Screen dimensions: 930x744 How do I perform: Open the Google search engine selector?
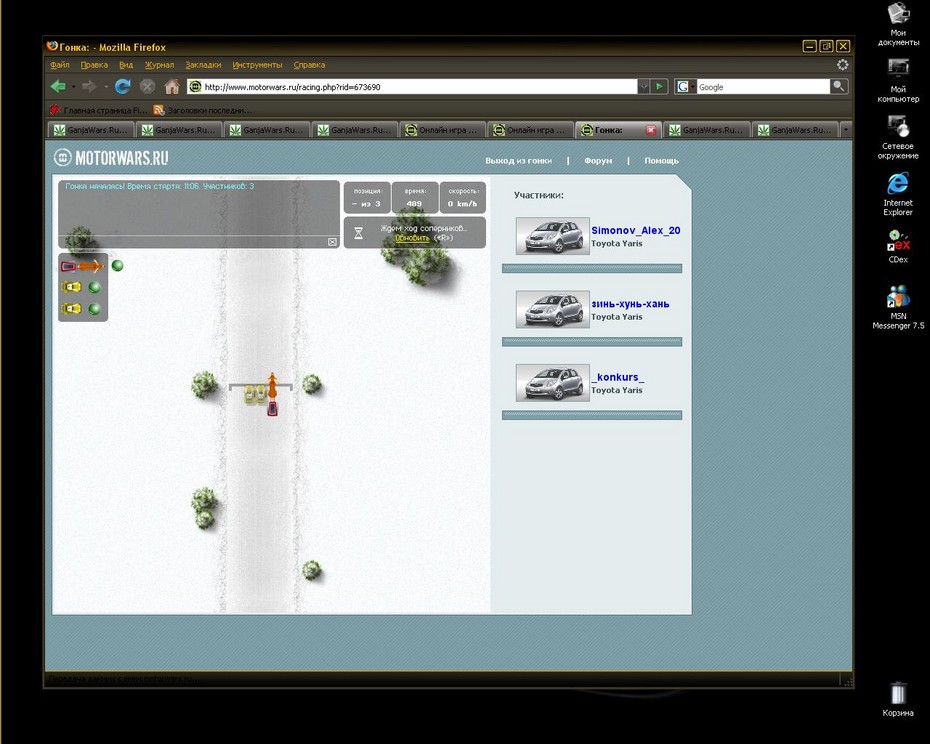685,87
